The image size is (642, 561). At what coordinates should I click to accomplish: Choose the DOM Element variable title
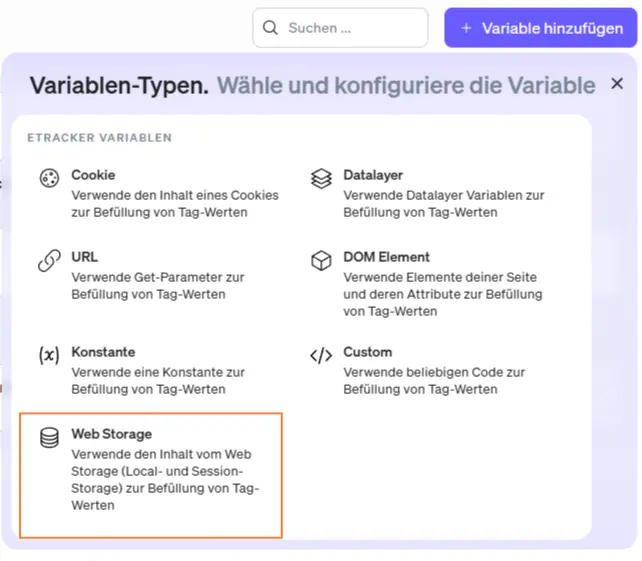tap(387, 257)
